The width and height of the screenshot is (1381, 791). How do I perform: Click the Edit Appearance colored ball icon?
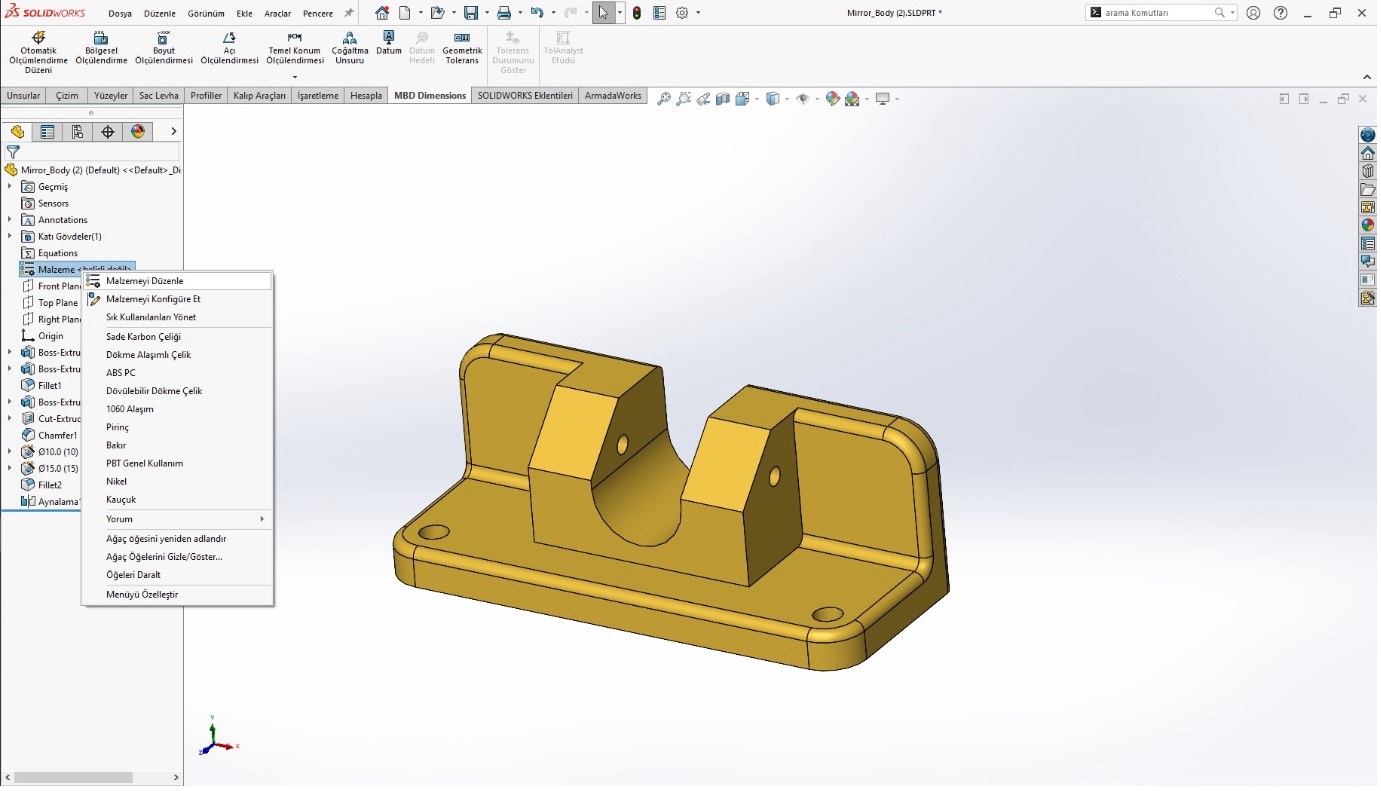831,97
